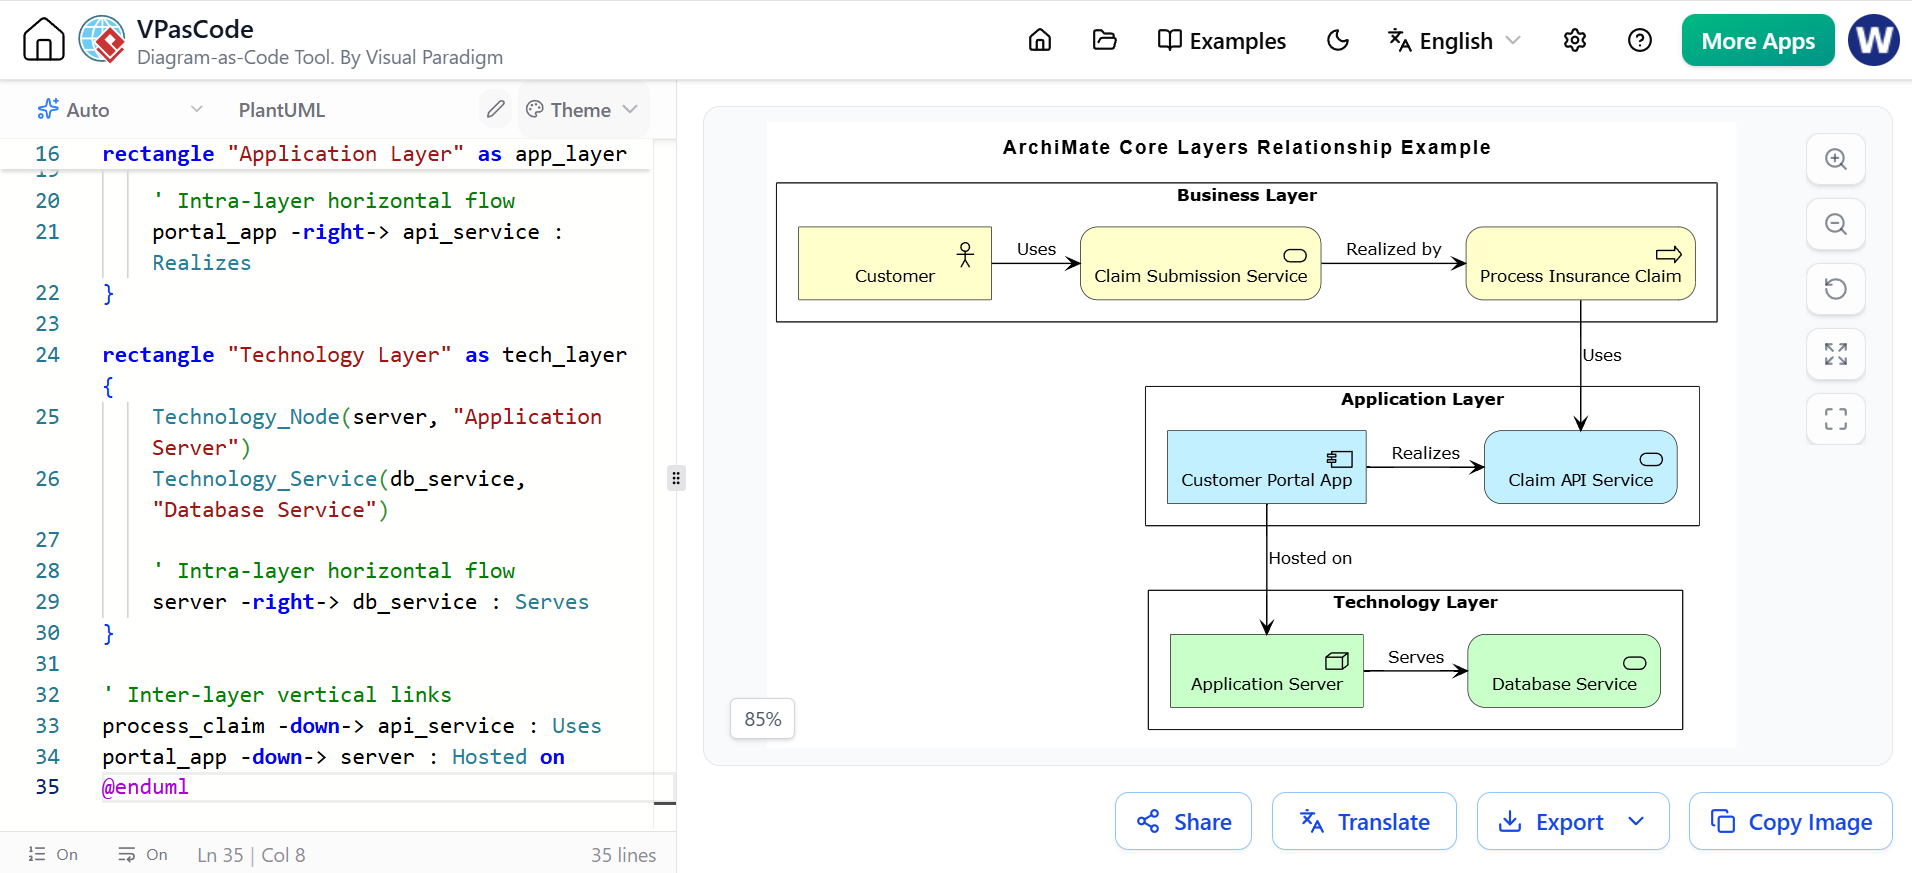Screen dimensions: 1912x873
Task: Open the W user avatar
Action: pyautogui.click(x=1874, y=40)
